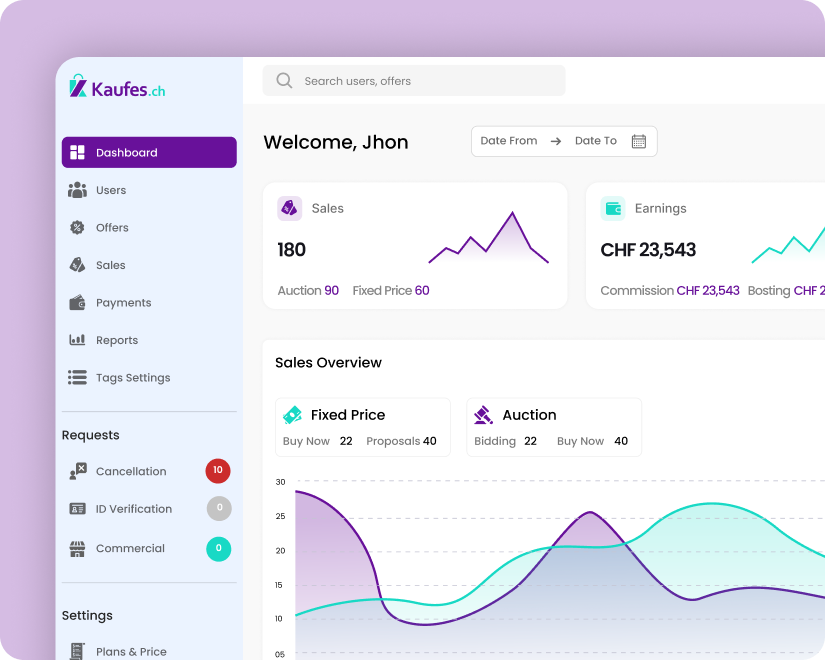Open Plans & Price settings
The image size is (825, 660).
click(x=149, y=651)
